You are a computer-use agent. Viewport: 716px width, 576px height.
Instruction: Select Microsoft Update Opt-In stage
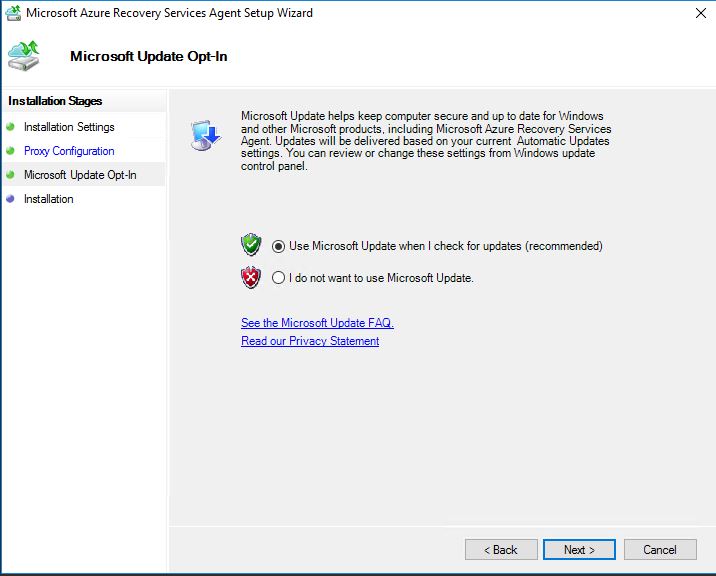tap(80, 175)
